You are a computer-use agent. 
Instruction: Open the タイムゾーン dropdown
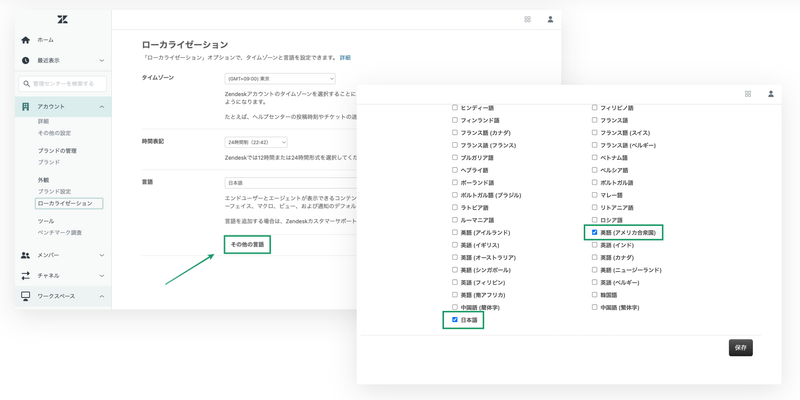point(280,79)
